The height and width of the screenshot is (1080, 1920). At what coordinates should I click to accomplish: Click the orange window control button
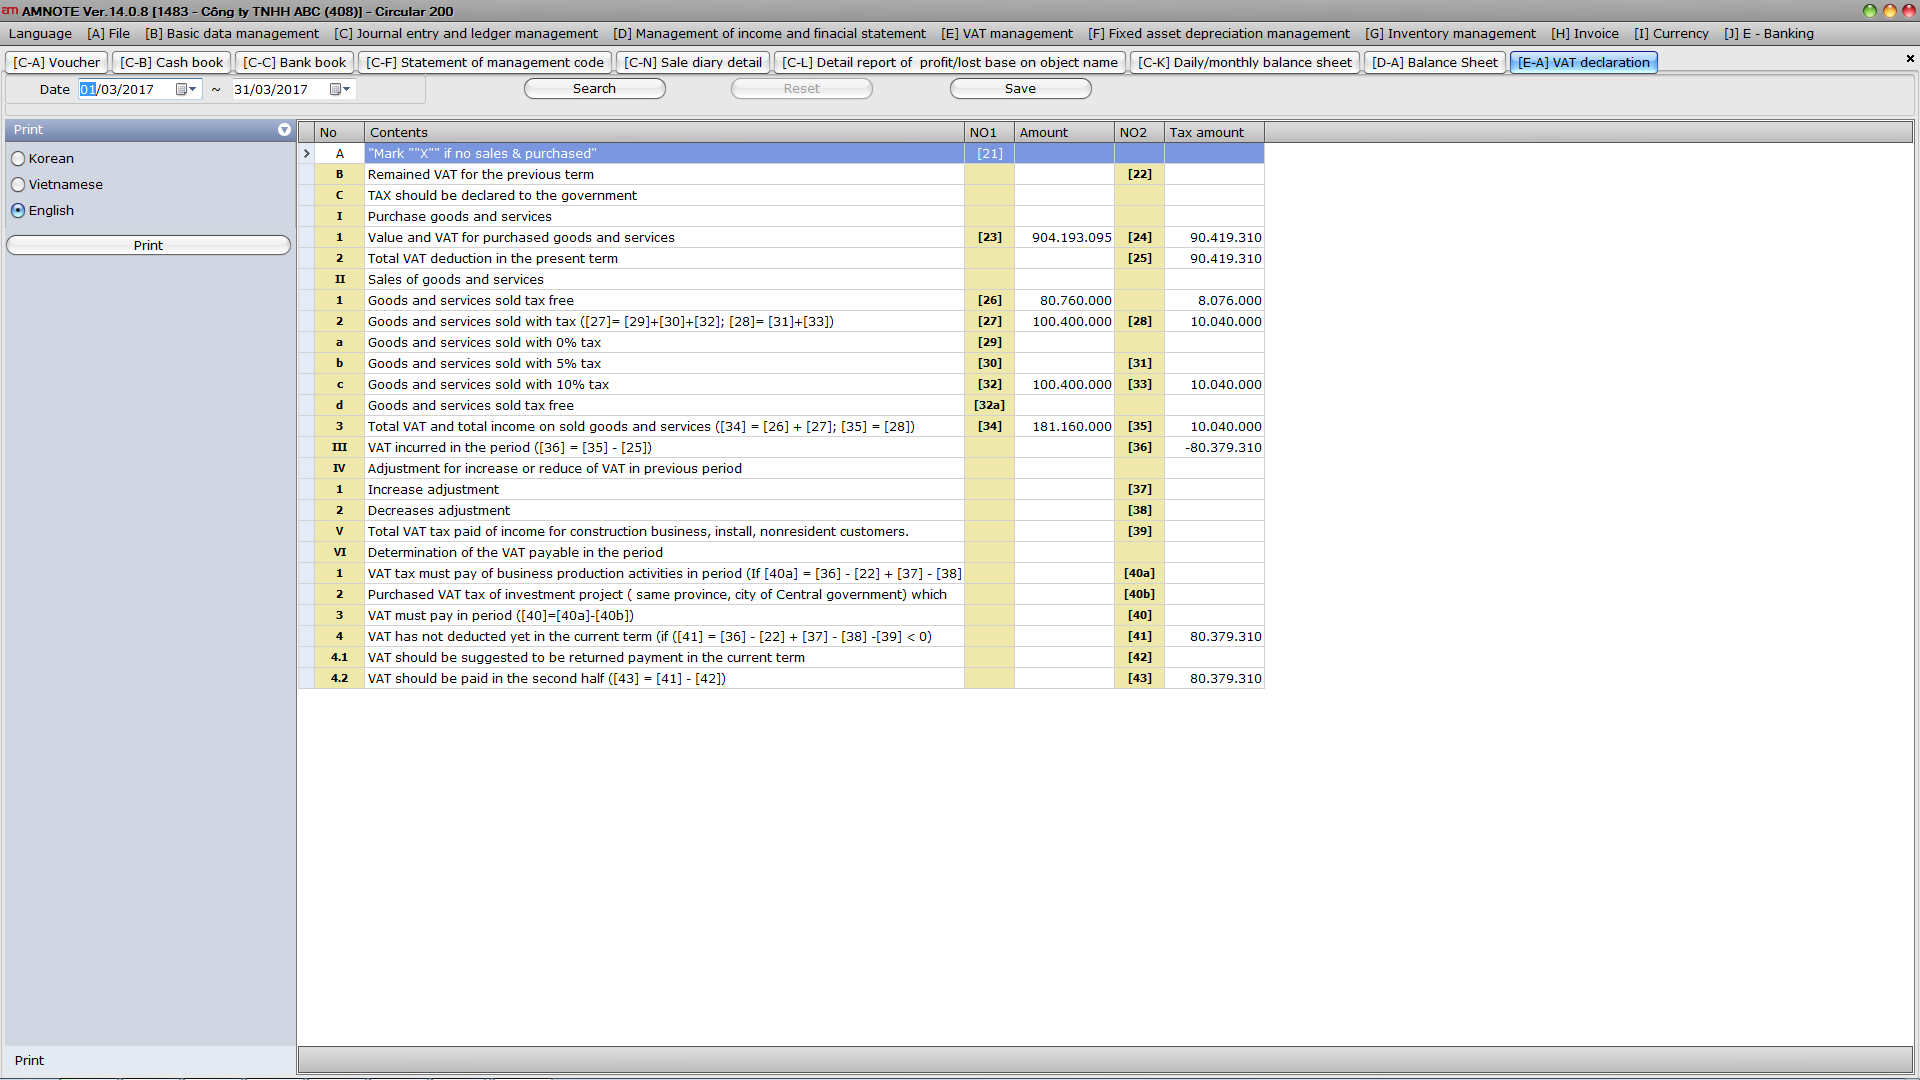tap(1889, 11)
